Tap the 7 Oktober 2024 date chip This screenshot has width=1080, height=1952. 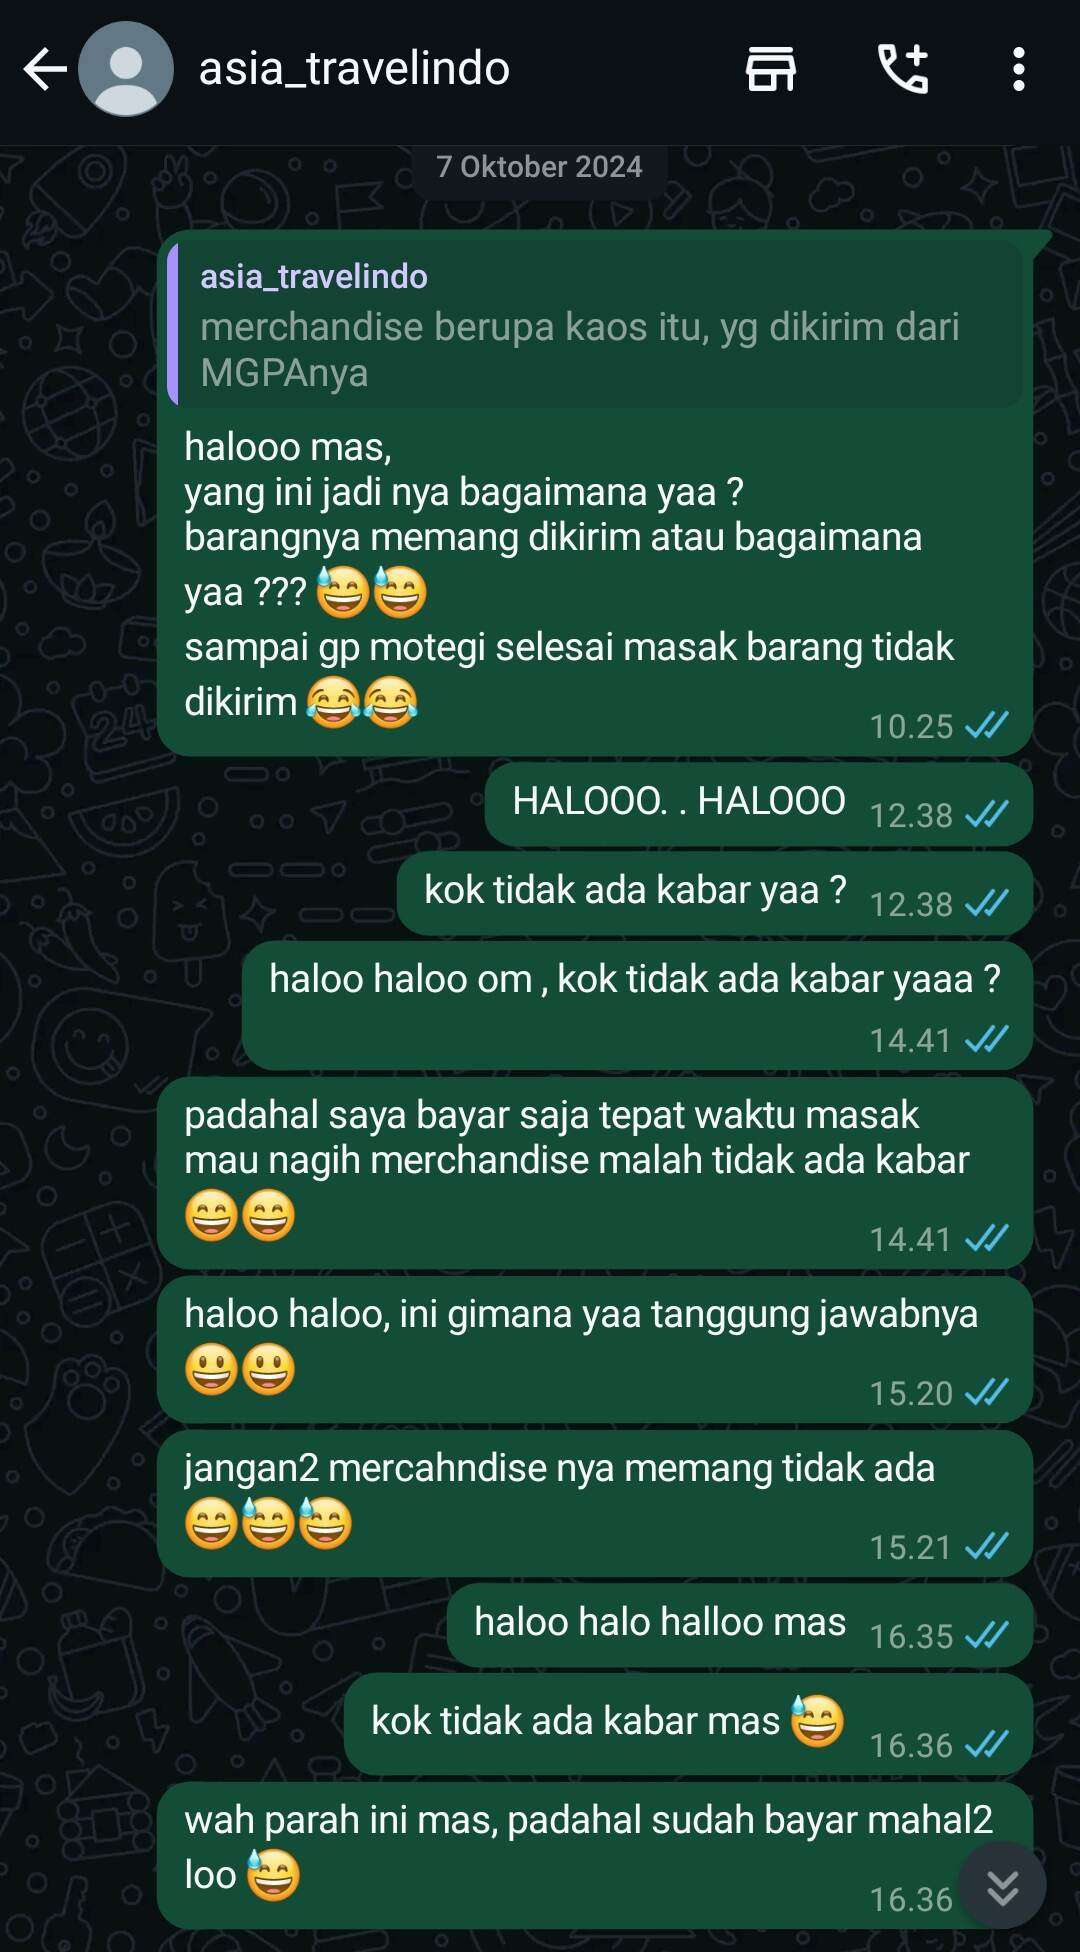[539, 167]
